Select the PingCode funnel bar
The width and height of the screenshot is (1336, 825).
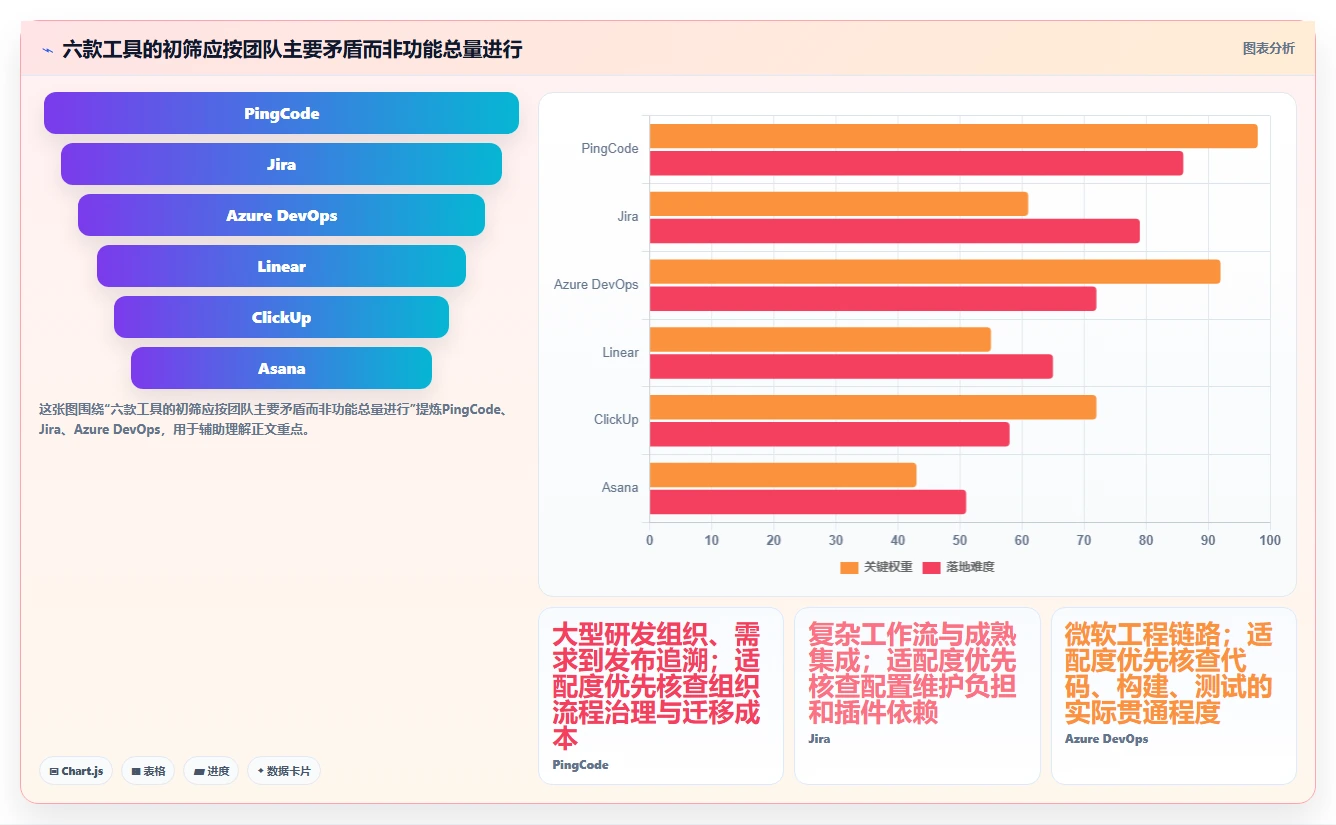(281, 113)
